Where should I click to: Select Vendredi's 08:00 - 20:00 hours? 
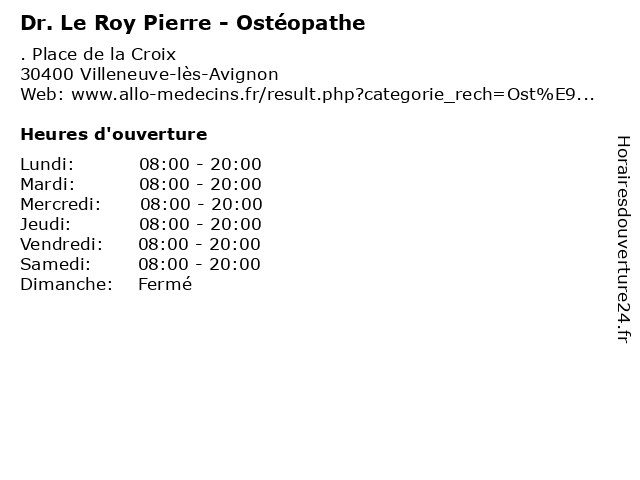pyautogui.click(x=199, y=244)
